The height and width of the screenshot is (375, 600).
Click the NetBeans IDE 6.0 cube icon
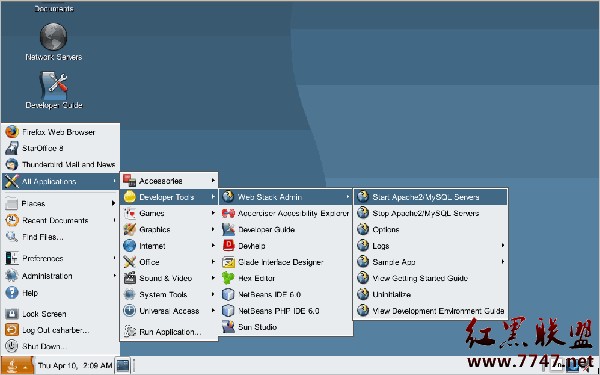click(x=228, y=295)
